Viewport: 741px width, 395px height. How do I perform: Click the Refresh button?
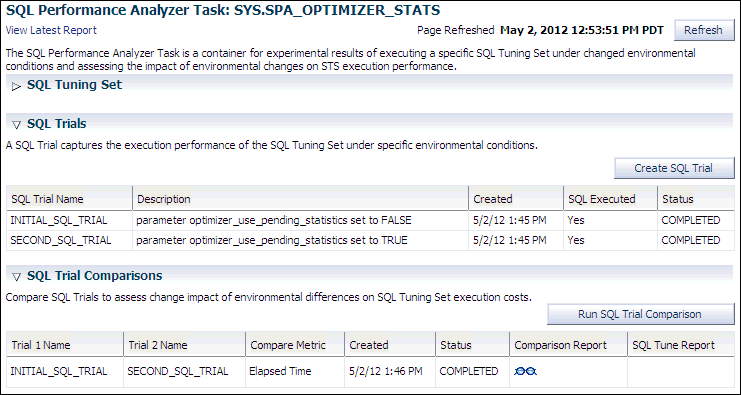coord(703,31)
